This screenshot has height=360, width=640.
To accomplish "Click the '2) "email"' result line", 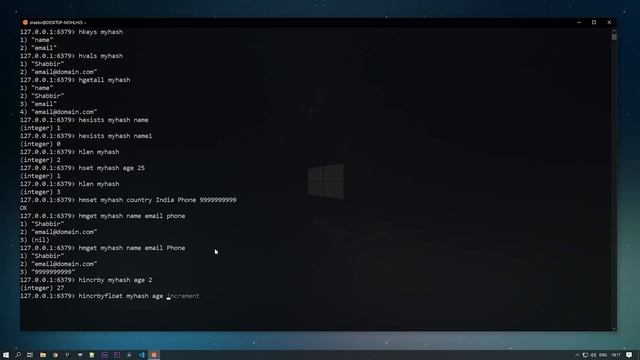I will (38, 48).
